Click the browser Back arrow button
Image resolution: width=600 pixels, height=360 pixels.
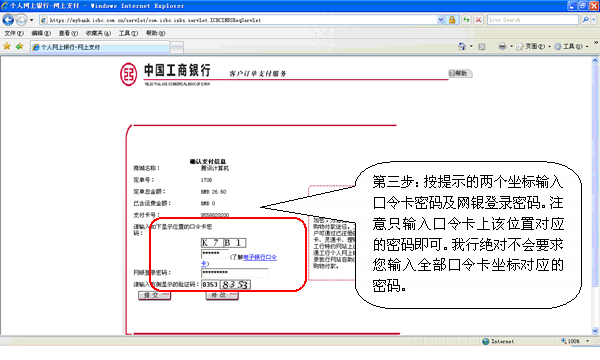[8, 20]
